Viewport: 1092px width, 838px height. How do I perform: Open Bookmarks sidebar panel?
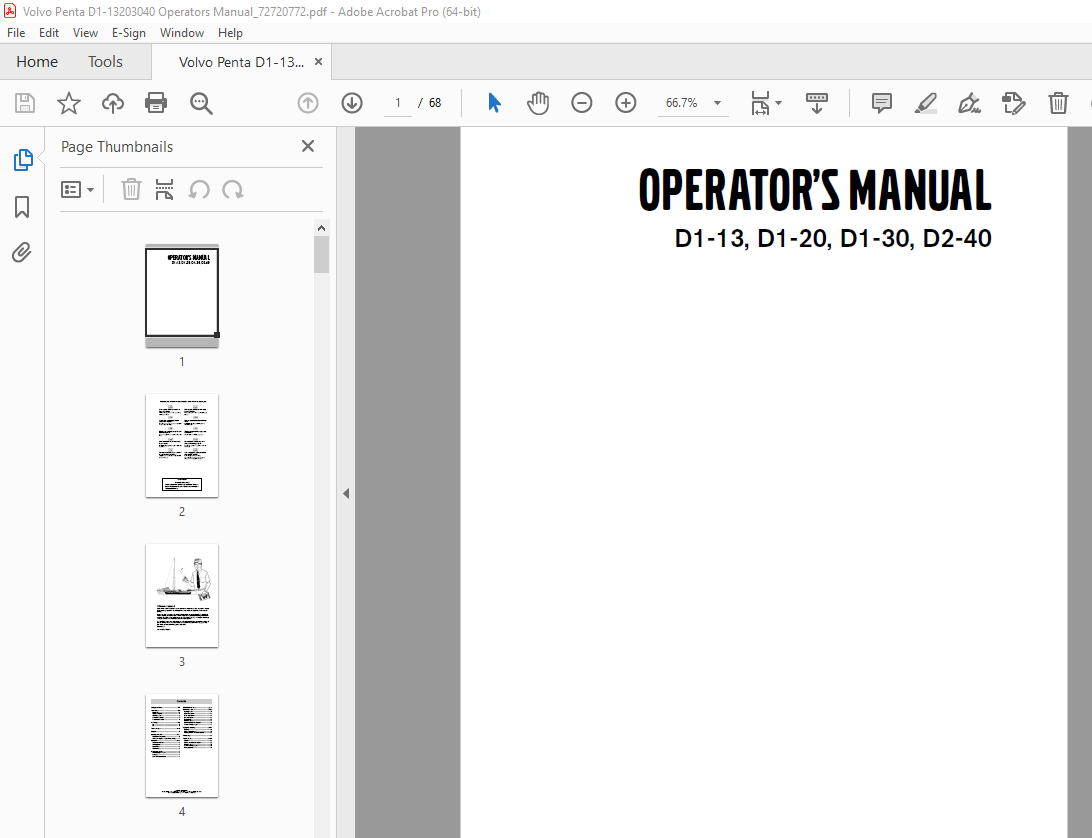[22, 207]
